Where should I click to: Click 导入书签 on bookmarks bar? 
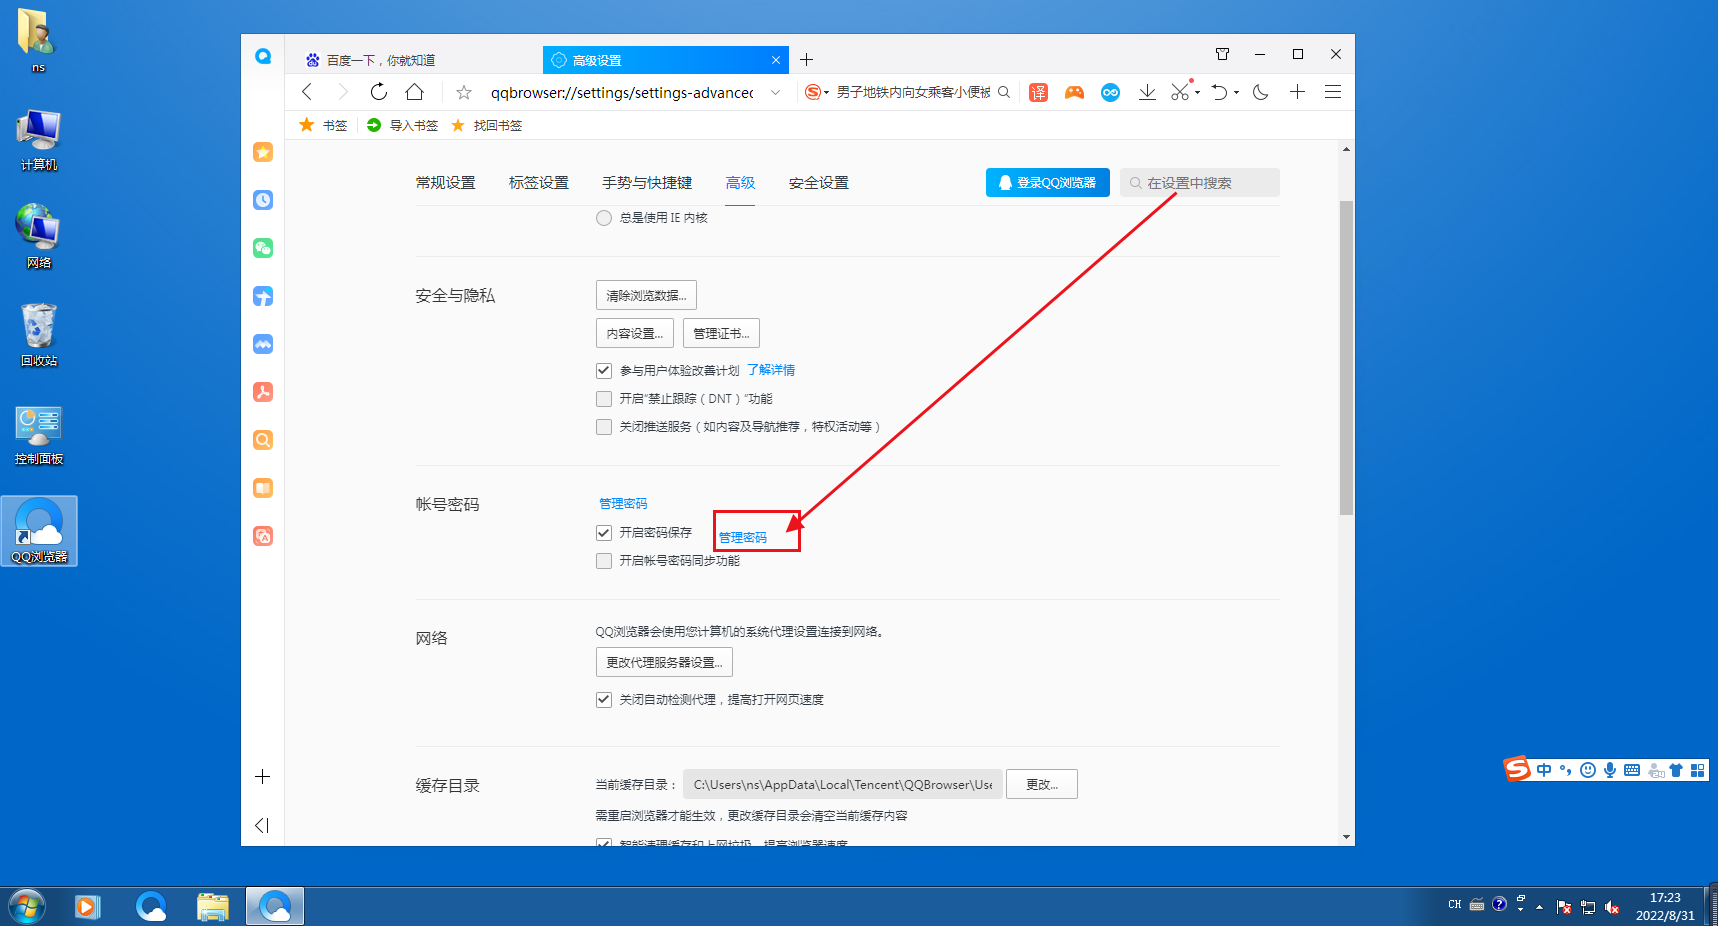pyautogui.click(x=402, y=125)
